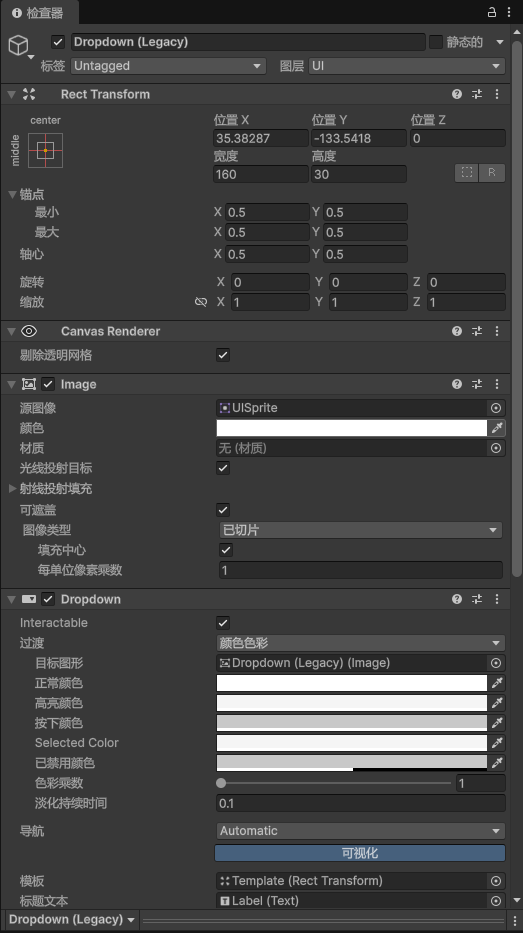Click the 可视化 button
This screenshot has height=933, width=523.
click(360, 853)
